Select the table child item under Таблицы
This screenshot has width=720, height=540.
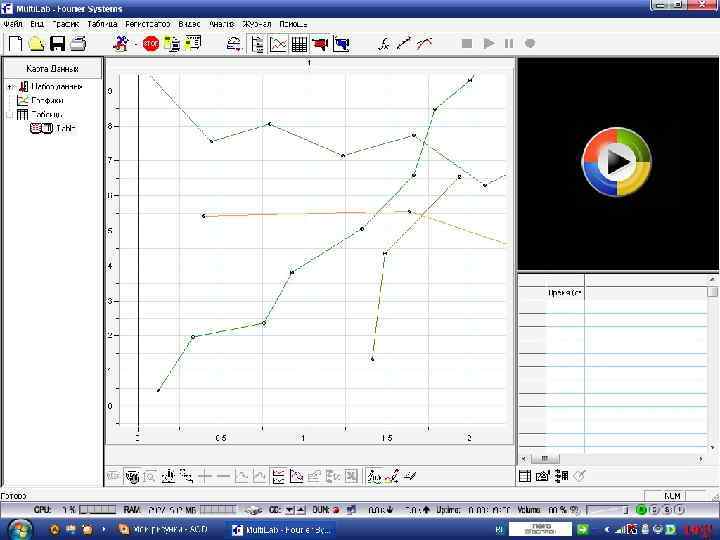(x=52, y=129)
